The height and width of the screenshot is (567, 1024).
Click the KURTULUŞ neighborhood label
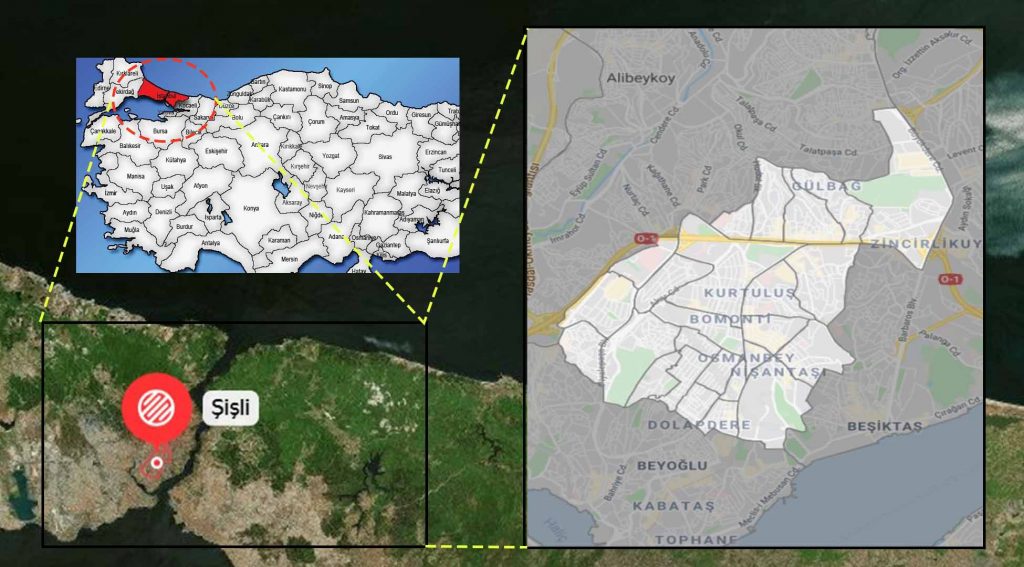tap(751, 293)
